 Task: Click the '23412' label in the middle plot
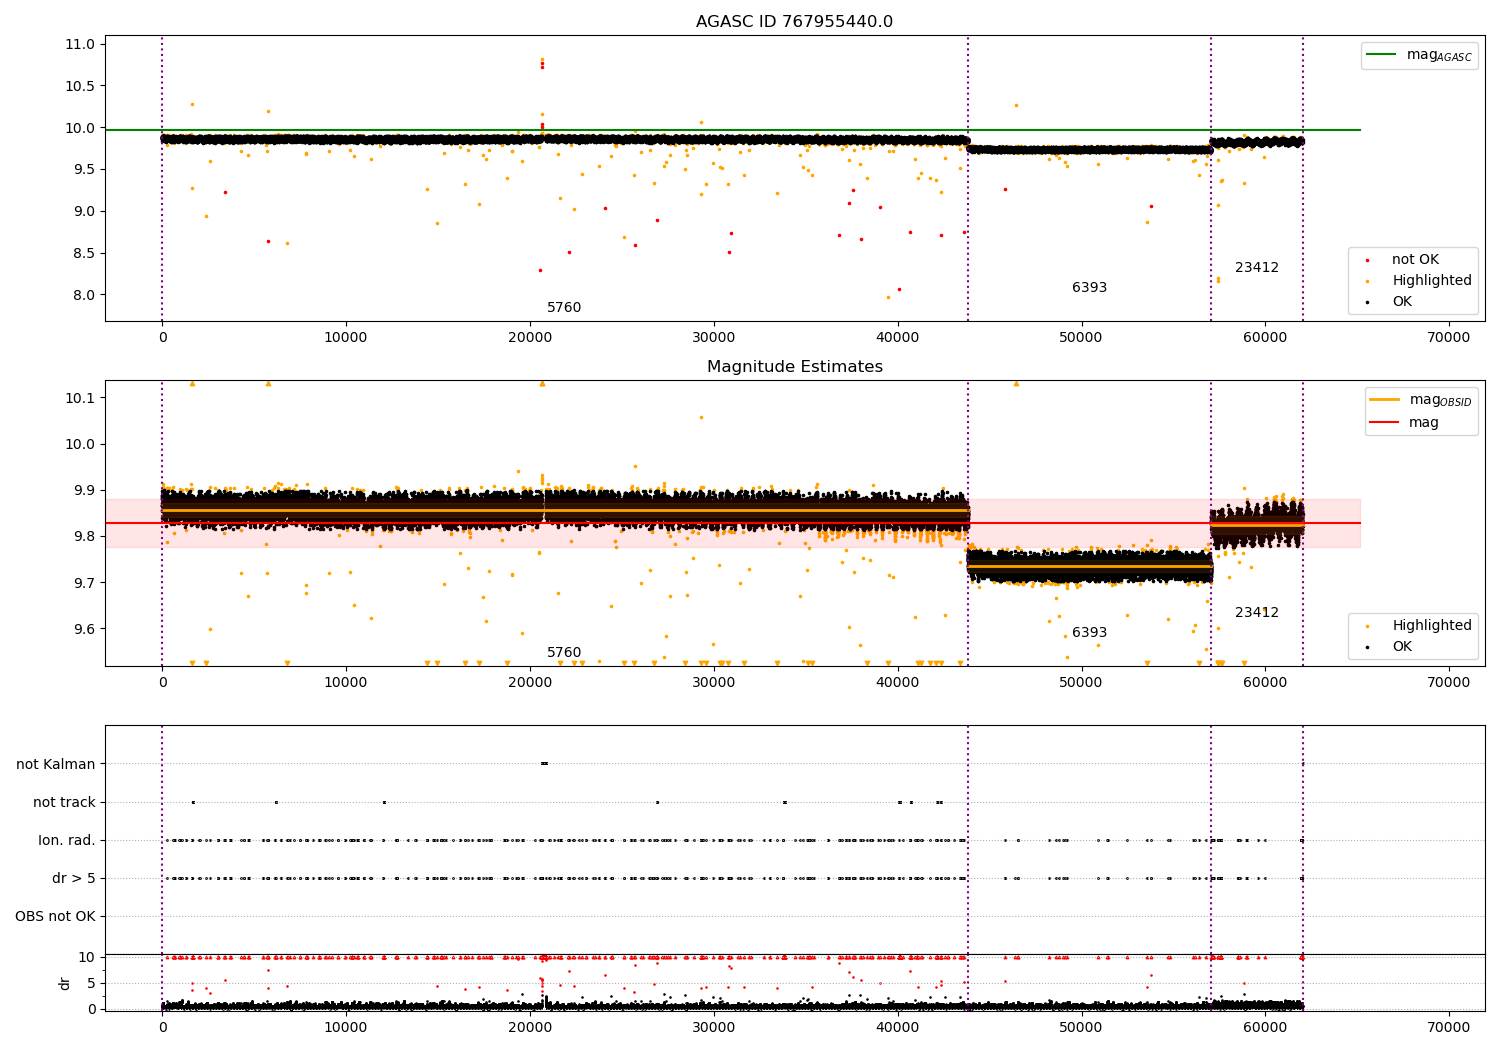(1257, 613)
